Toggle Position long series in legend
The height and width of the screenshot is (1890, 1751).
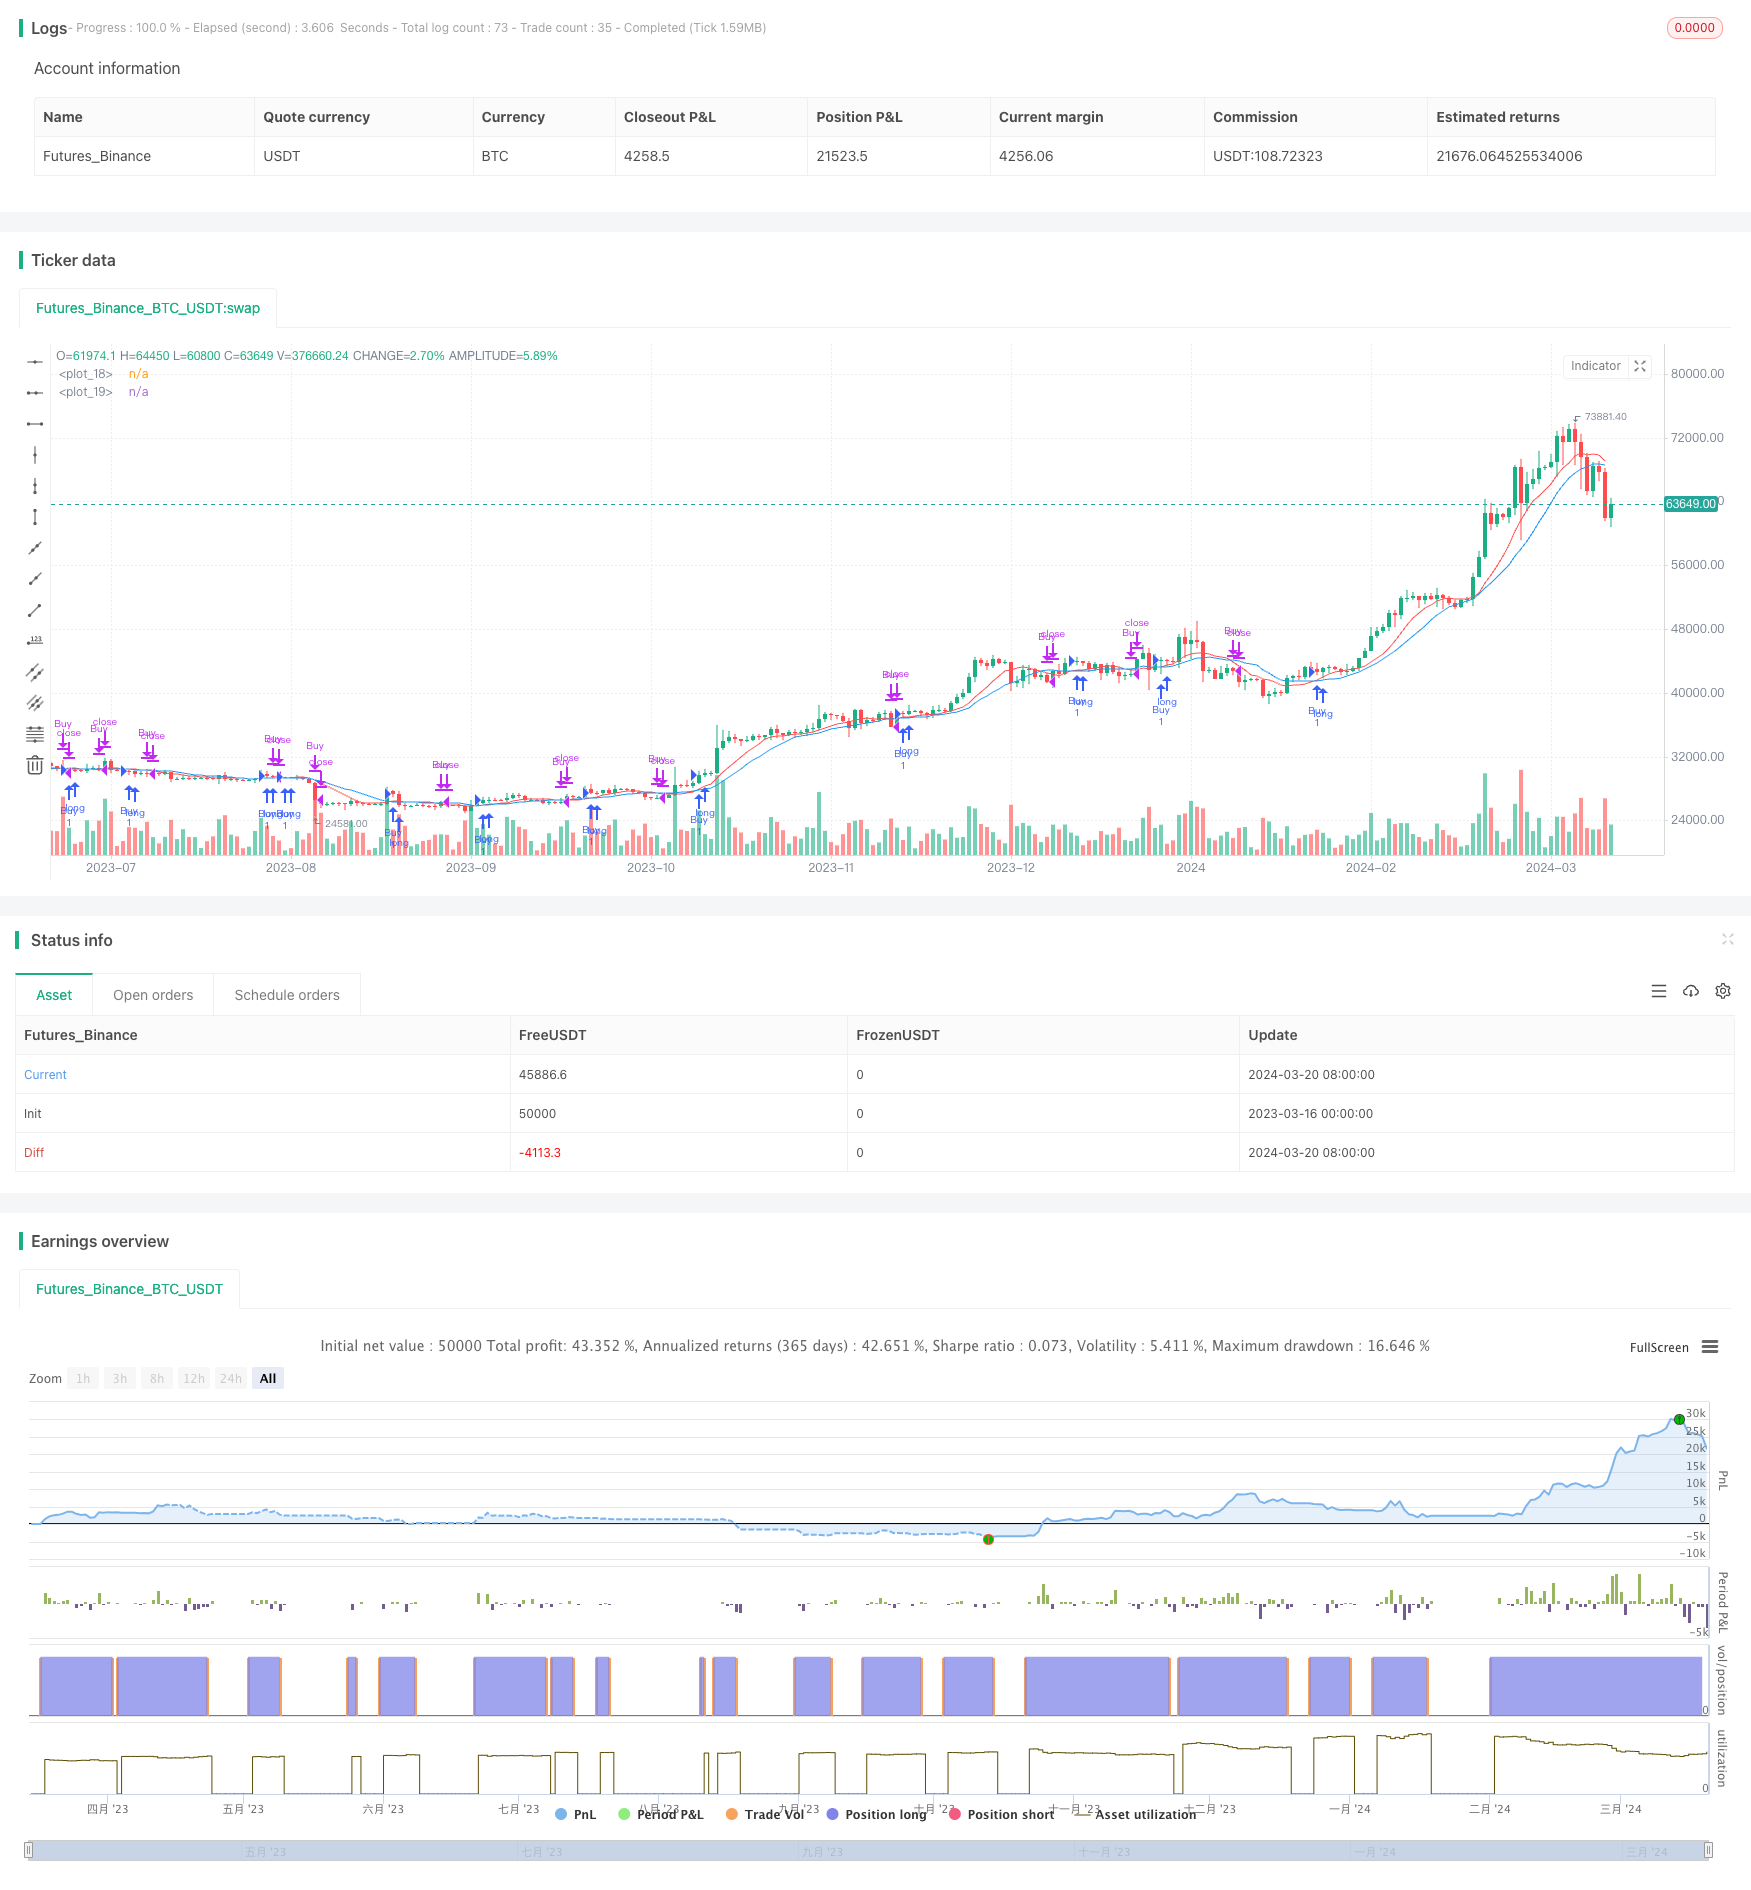pos(876,1814)
